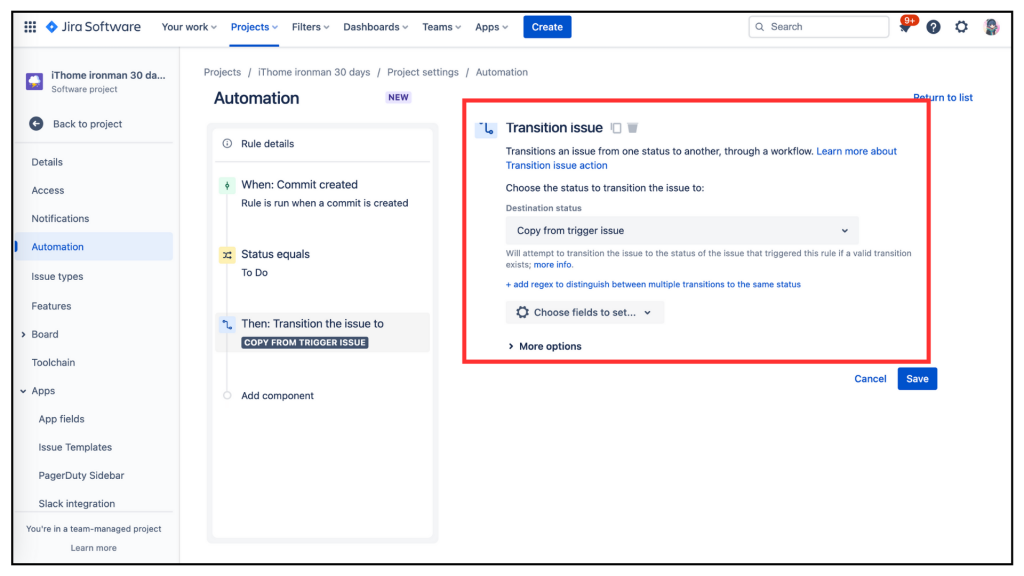Select the When: Commit created component

point(322,193)
